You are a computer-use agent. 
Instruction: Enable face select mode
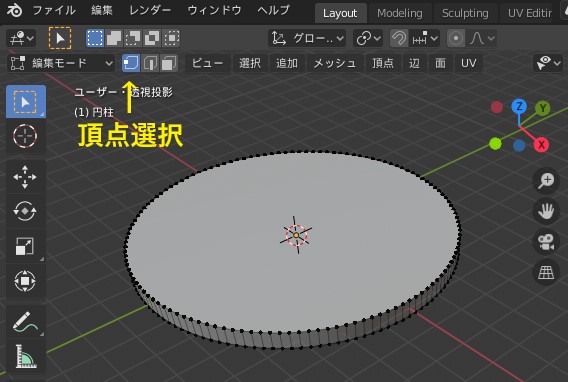pyautogui.click(x=169, y=63)
